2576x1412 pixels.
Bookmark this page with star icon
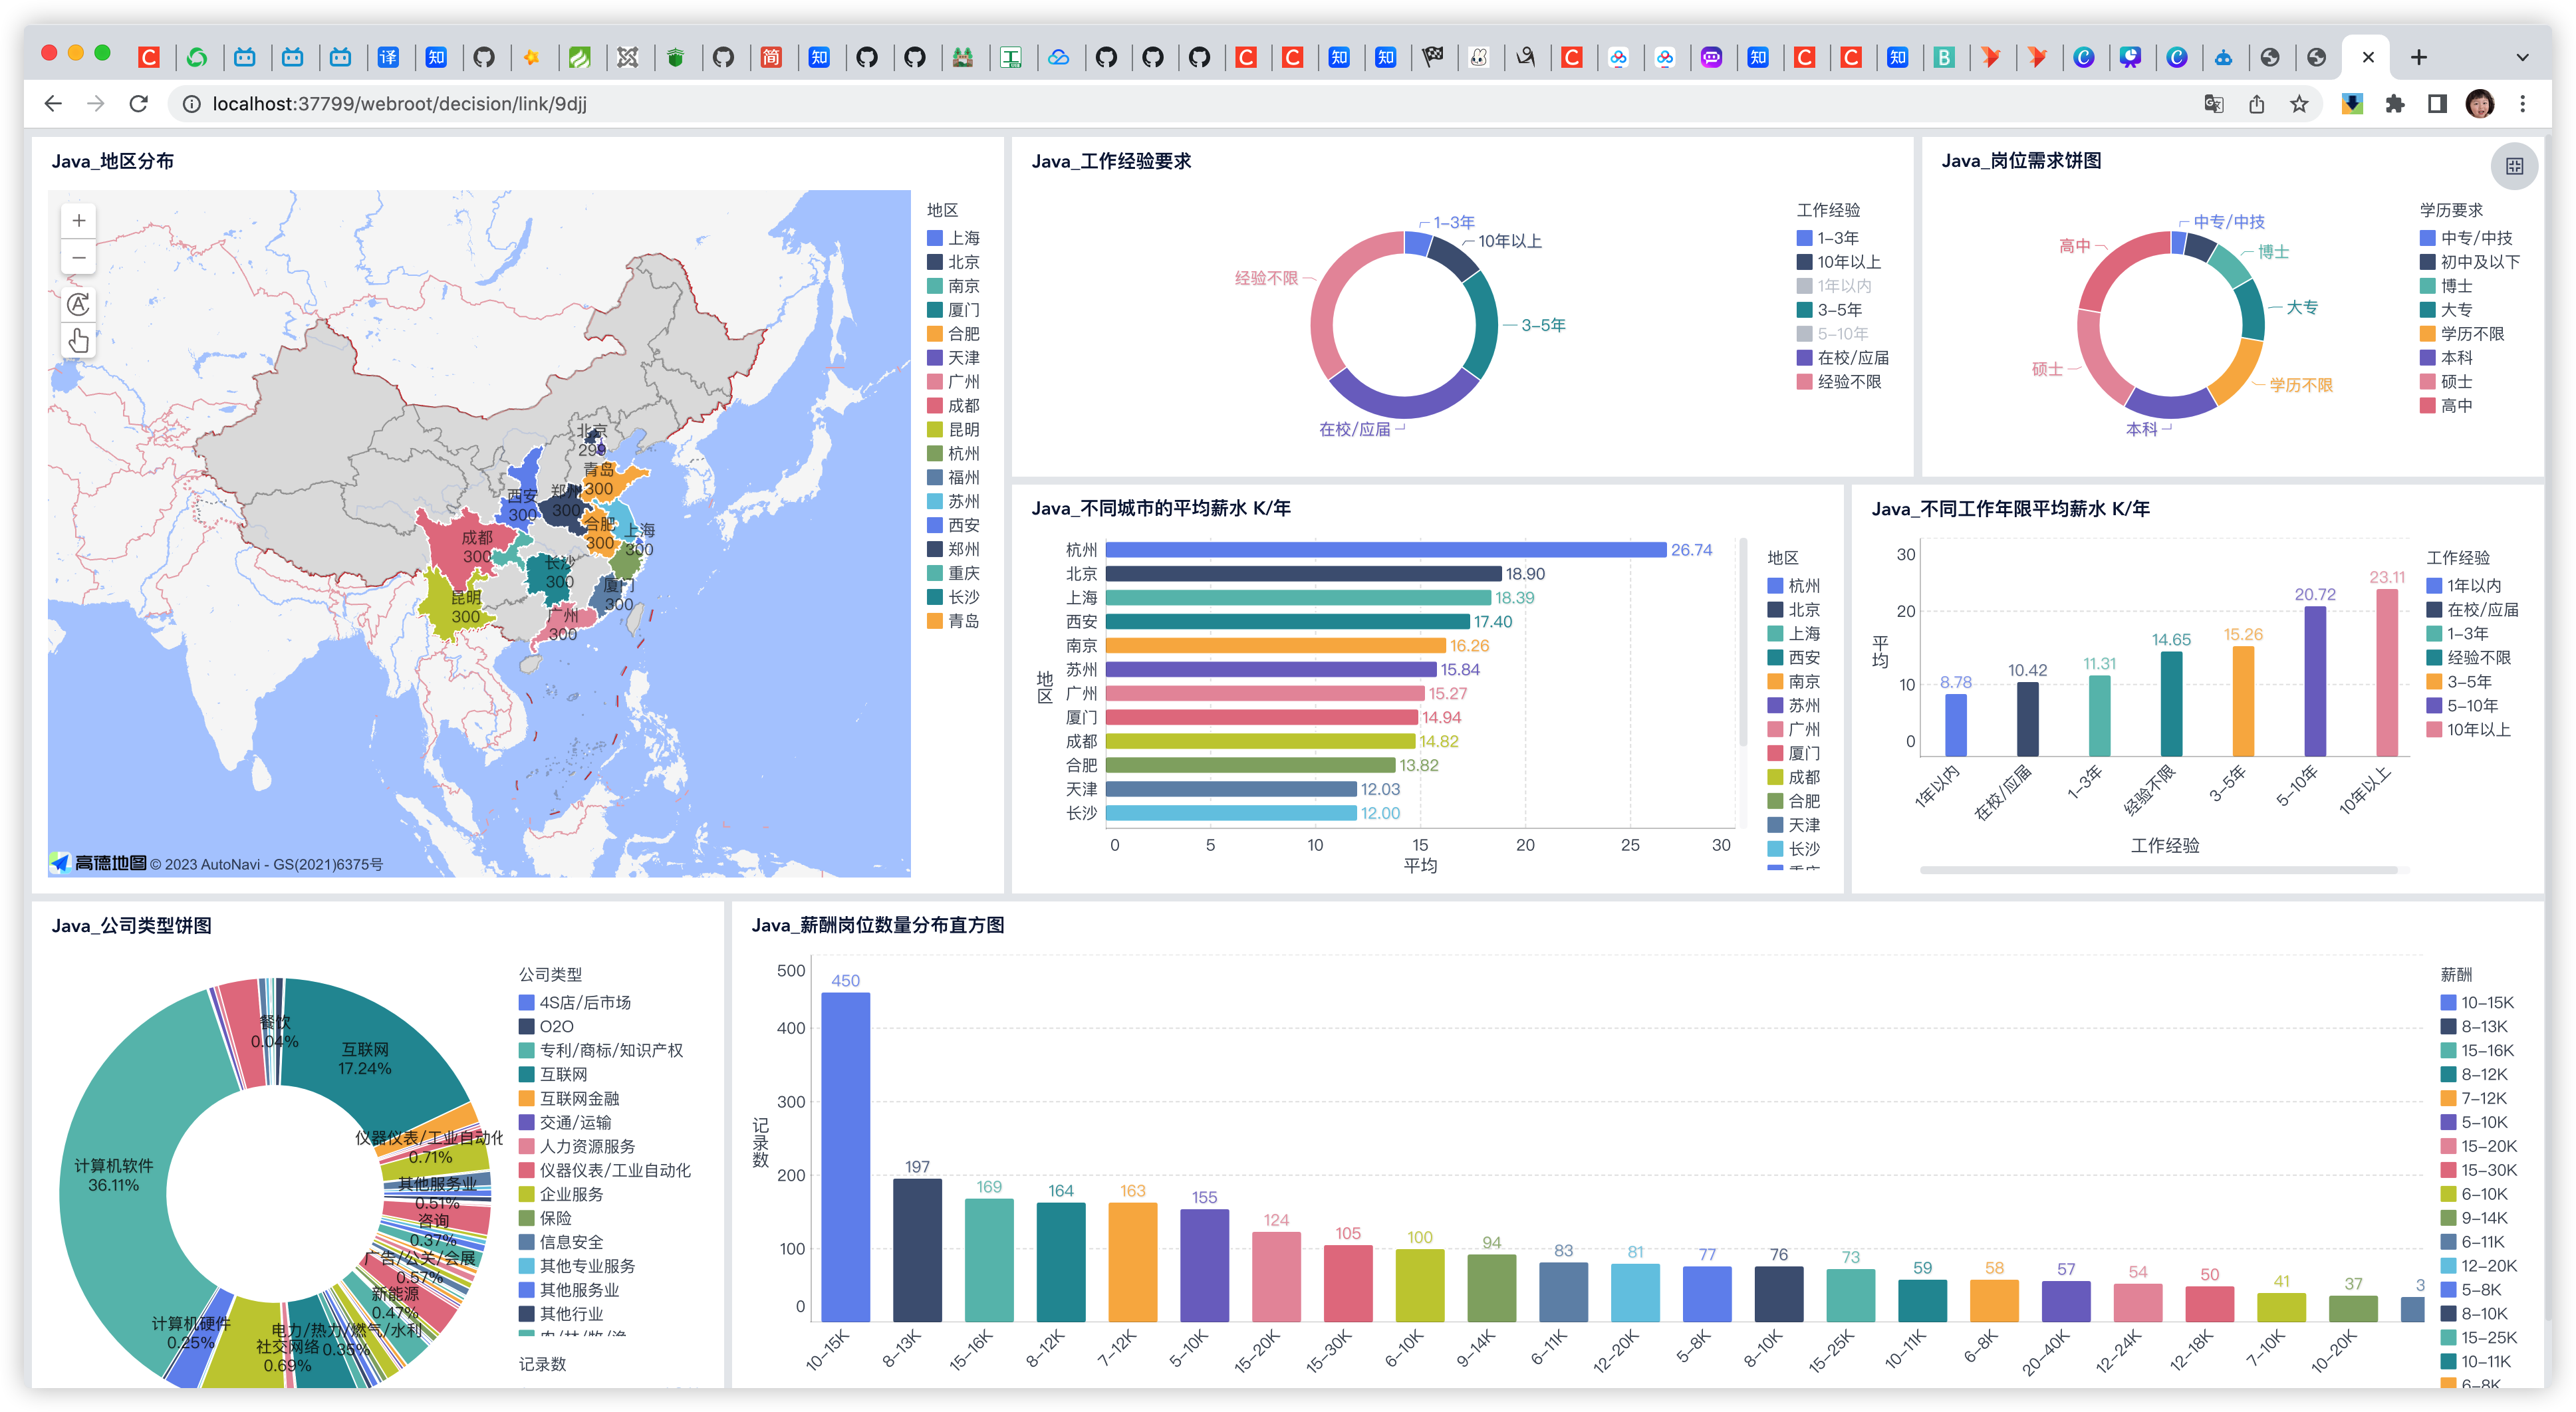tap(2299, 104)
